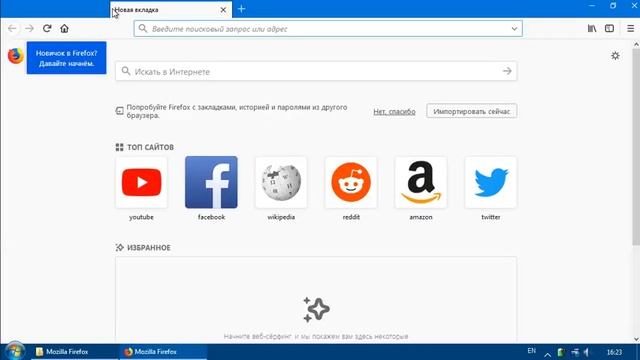Open a new tab with plus button
This screenshot has height=360, width=640.
tap(241, 9)
